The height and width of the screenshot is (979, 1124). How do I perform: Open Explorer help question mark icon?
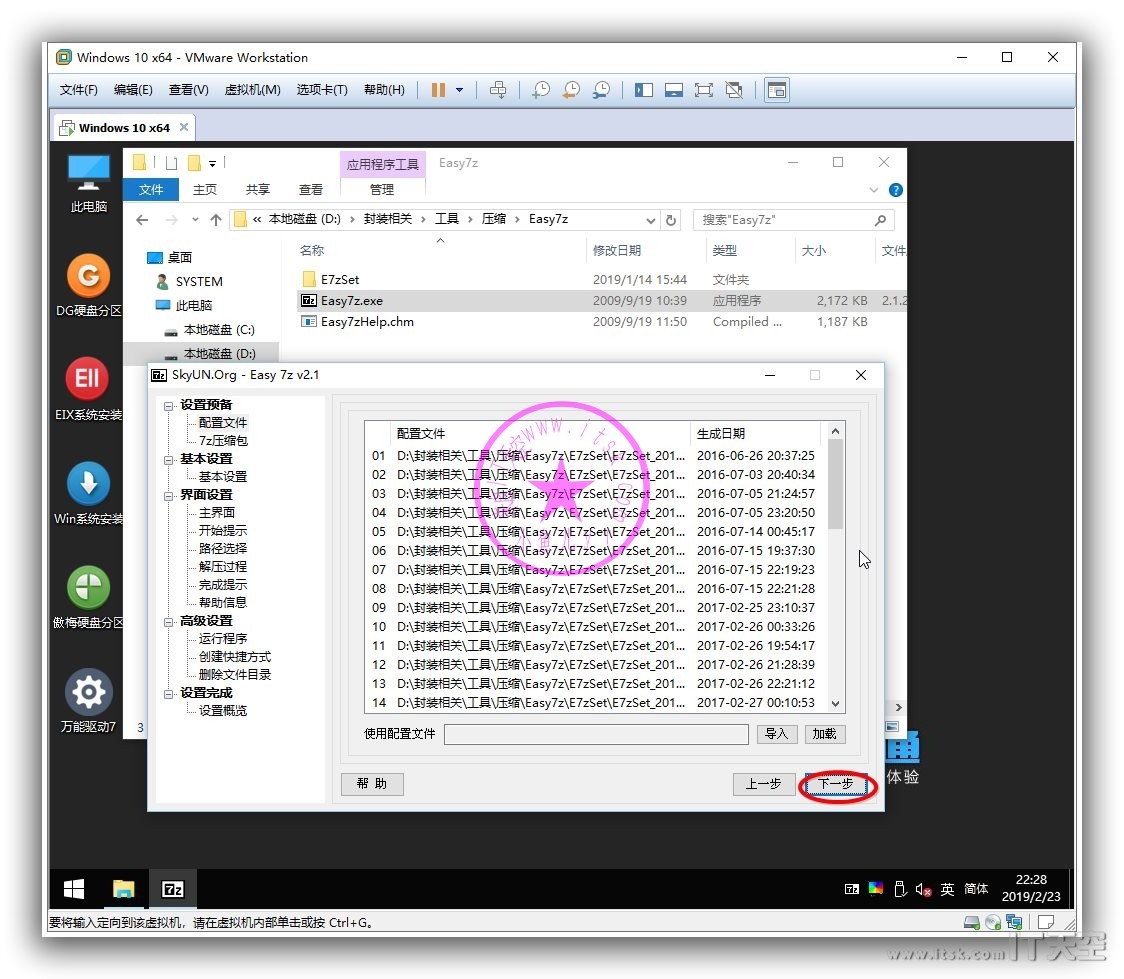(895, 190)
